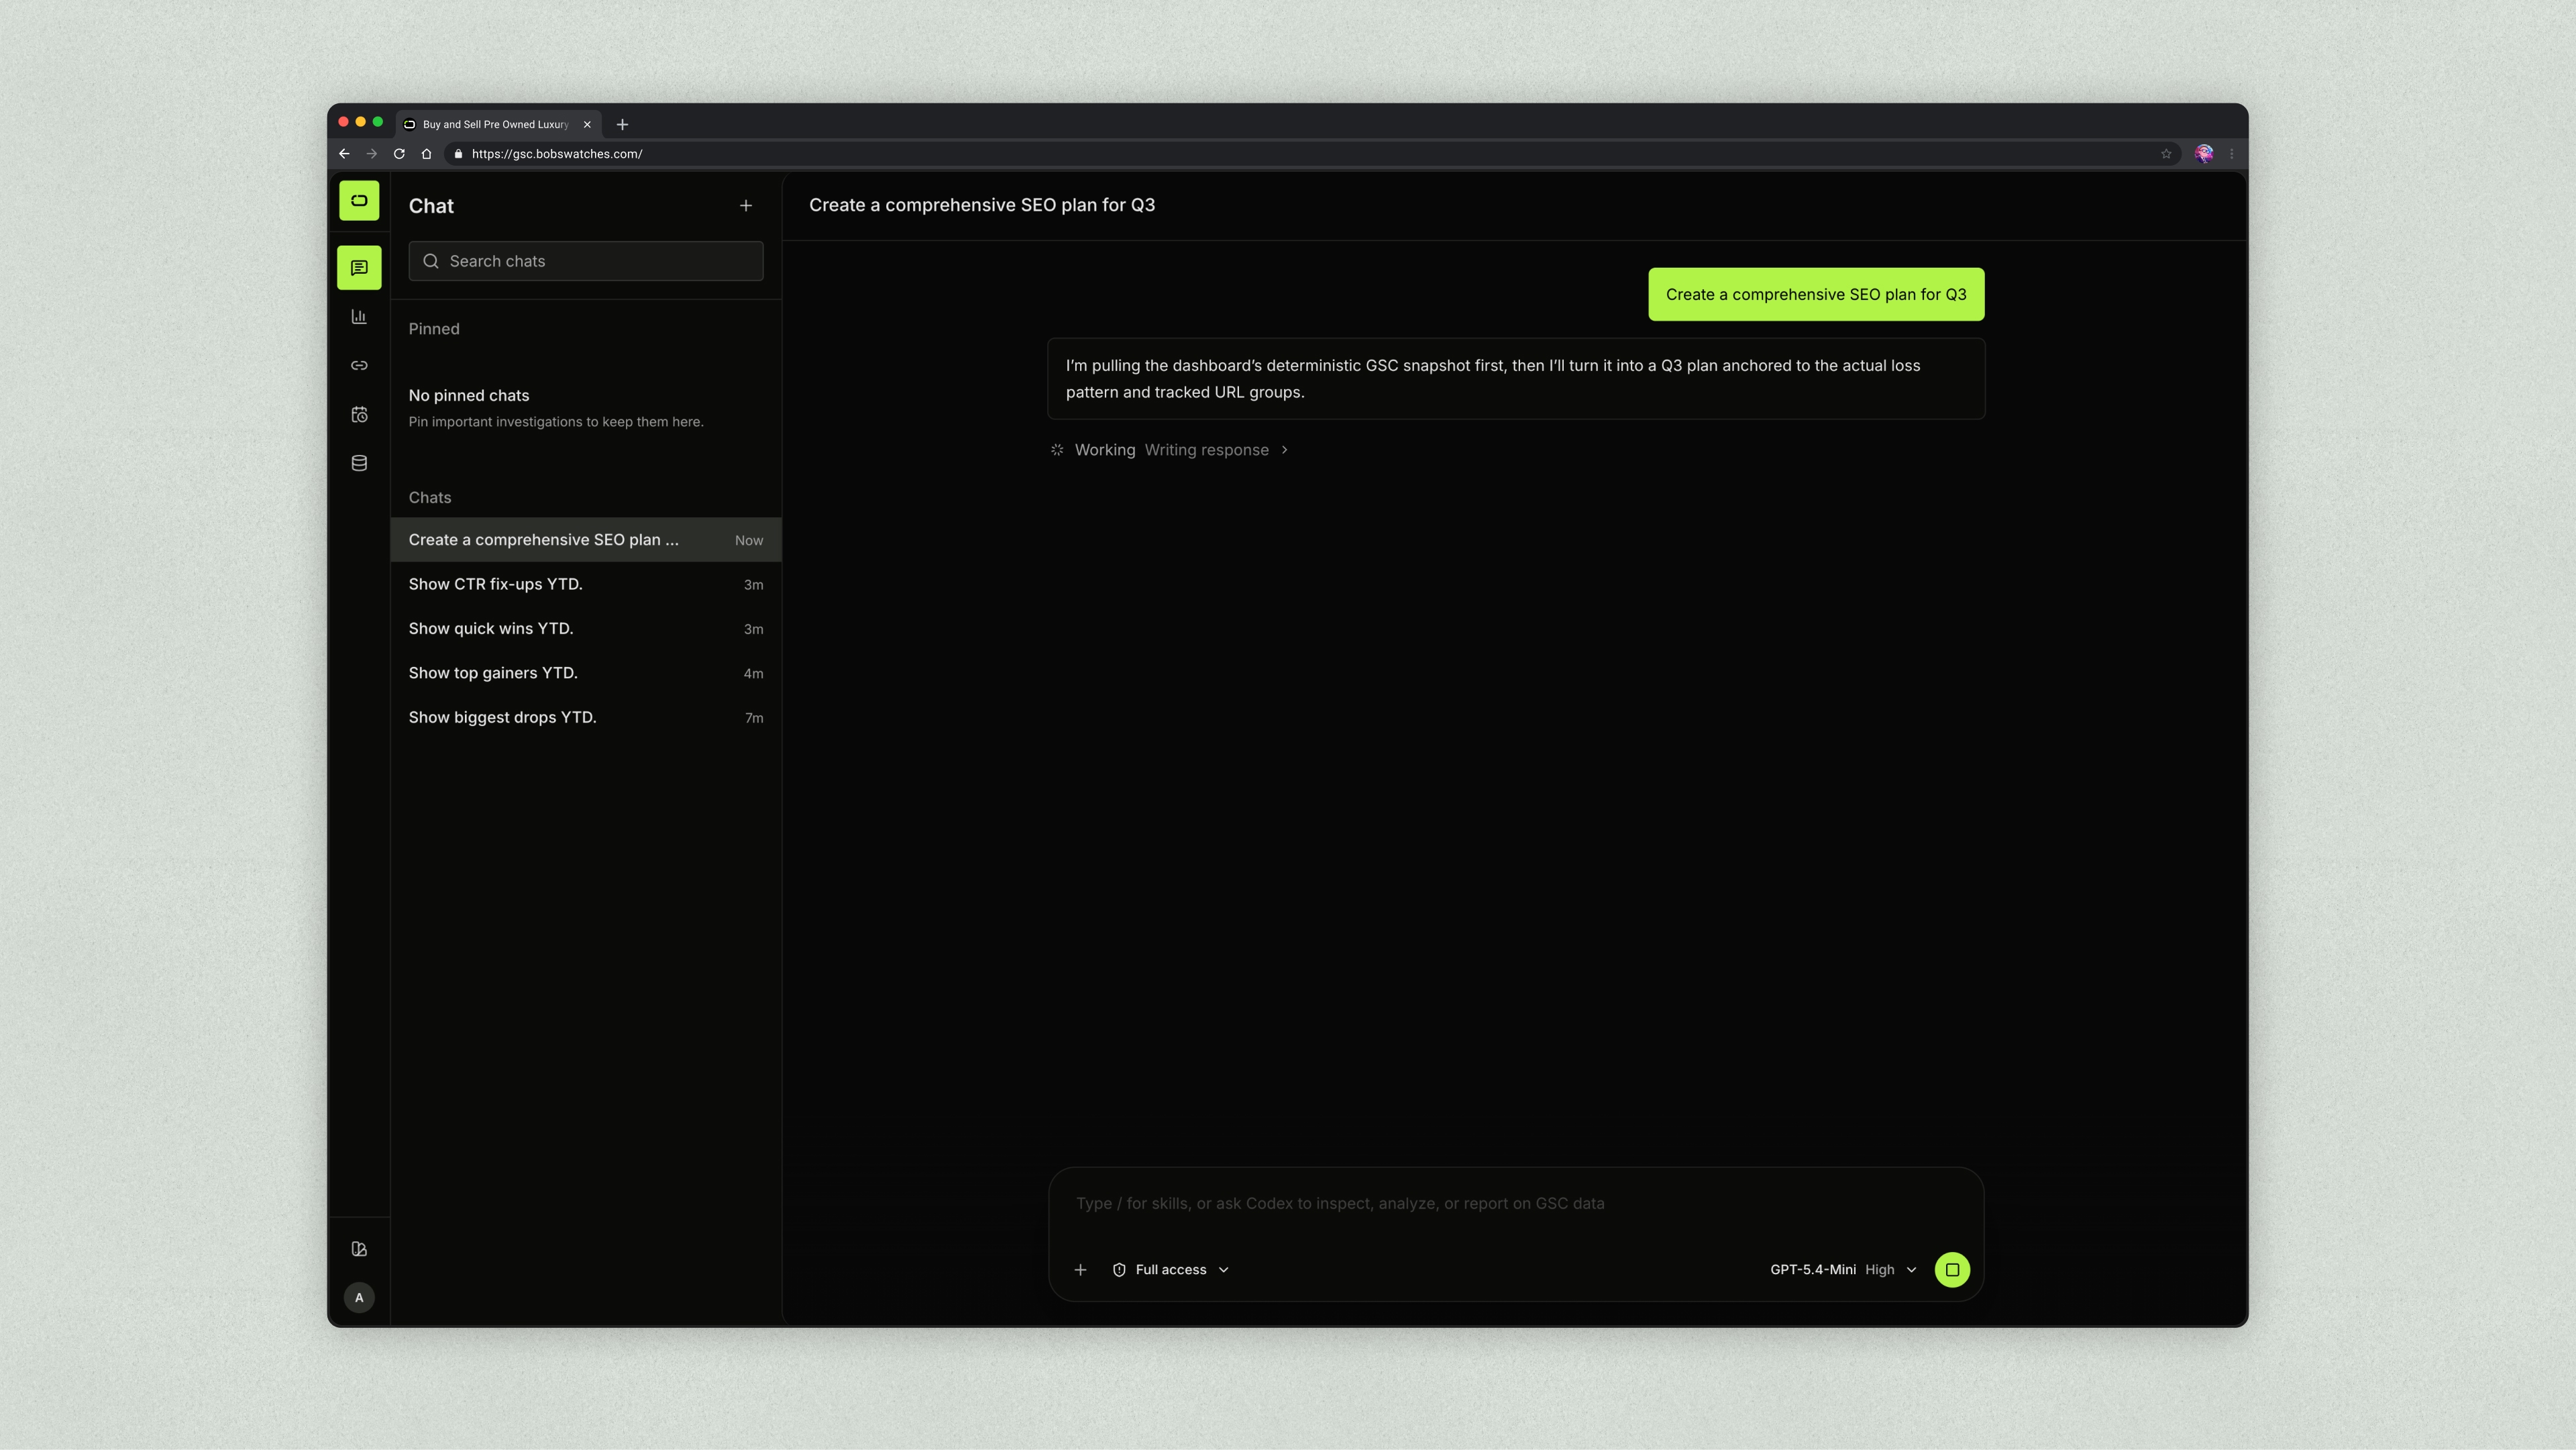The width and height of the screenshot is (2576, 1450).
Task: Click the green user message bubble
Action: [x=1816, y=295]
